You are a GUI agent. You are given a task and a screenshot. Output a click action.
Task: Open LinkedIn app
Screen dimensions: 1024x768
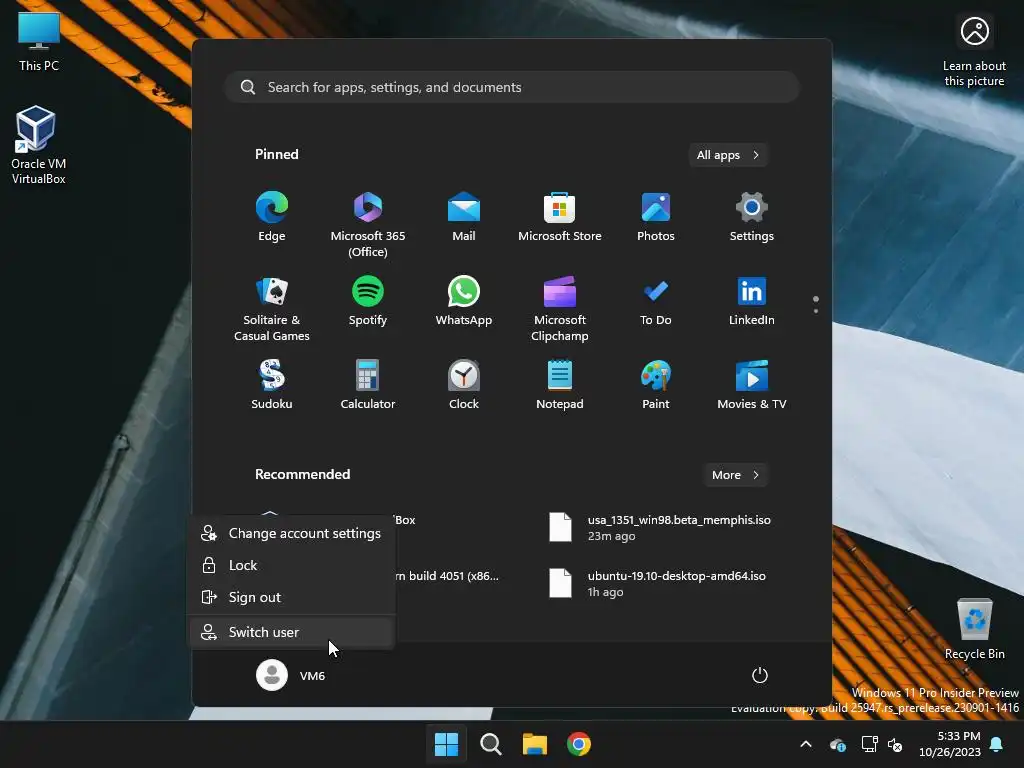752,301
